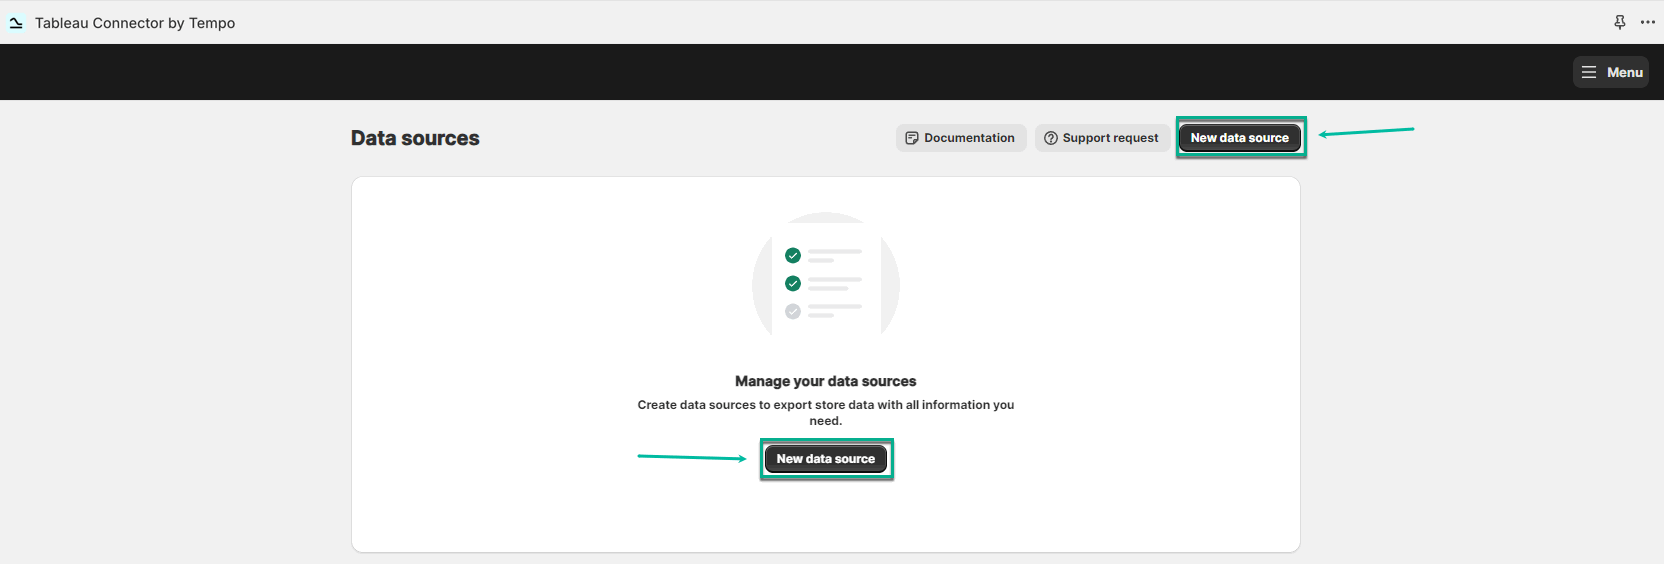Click the Create data sources description text
Screen dimensions: 1664x564
pos(826,413)
